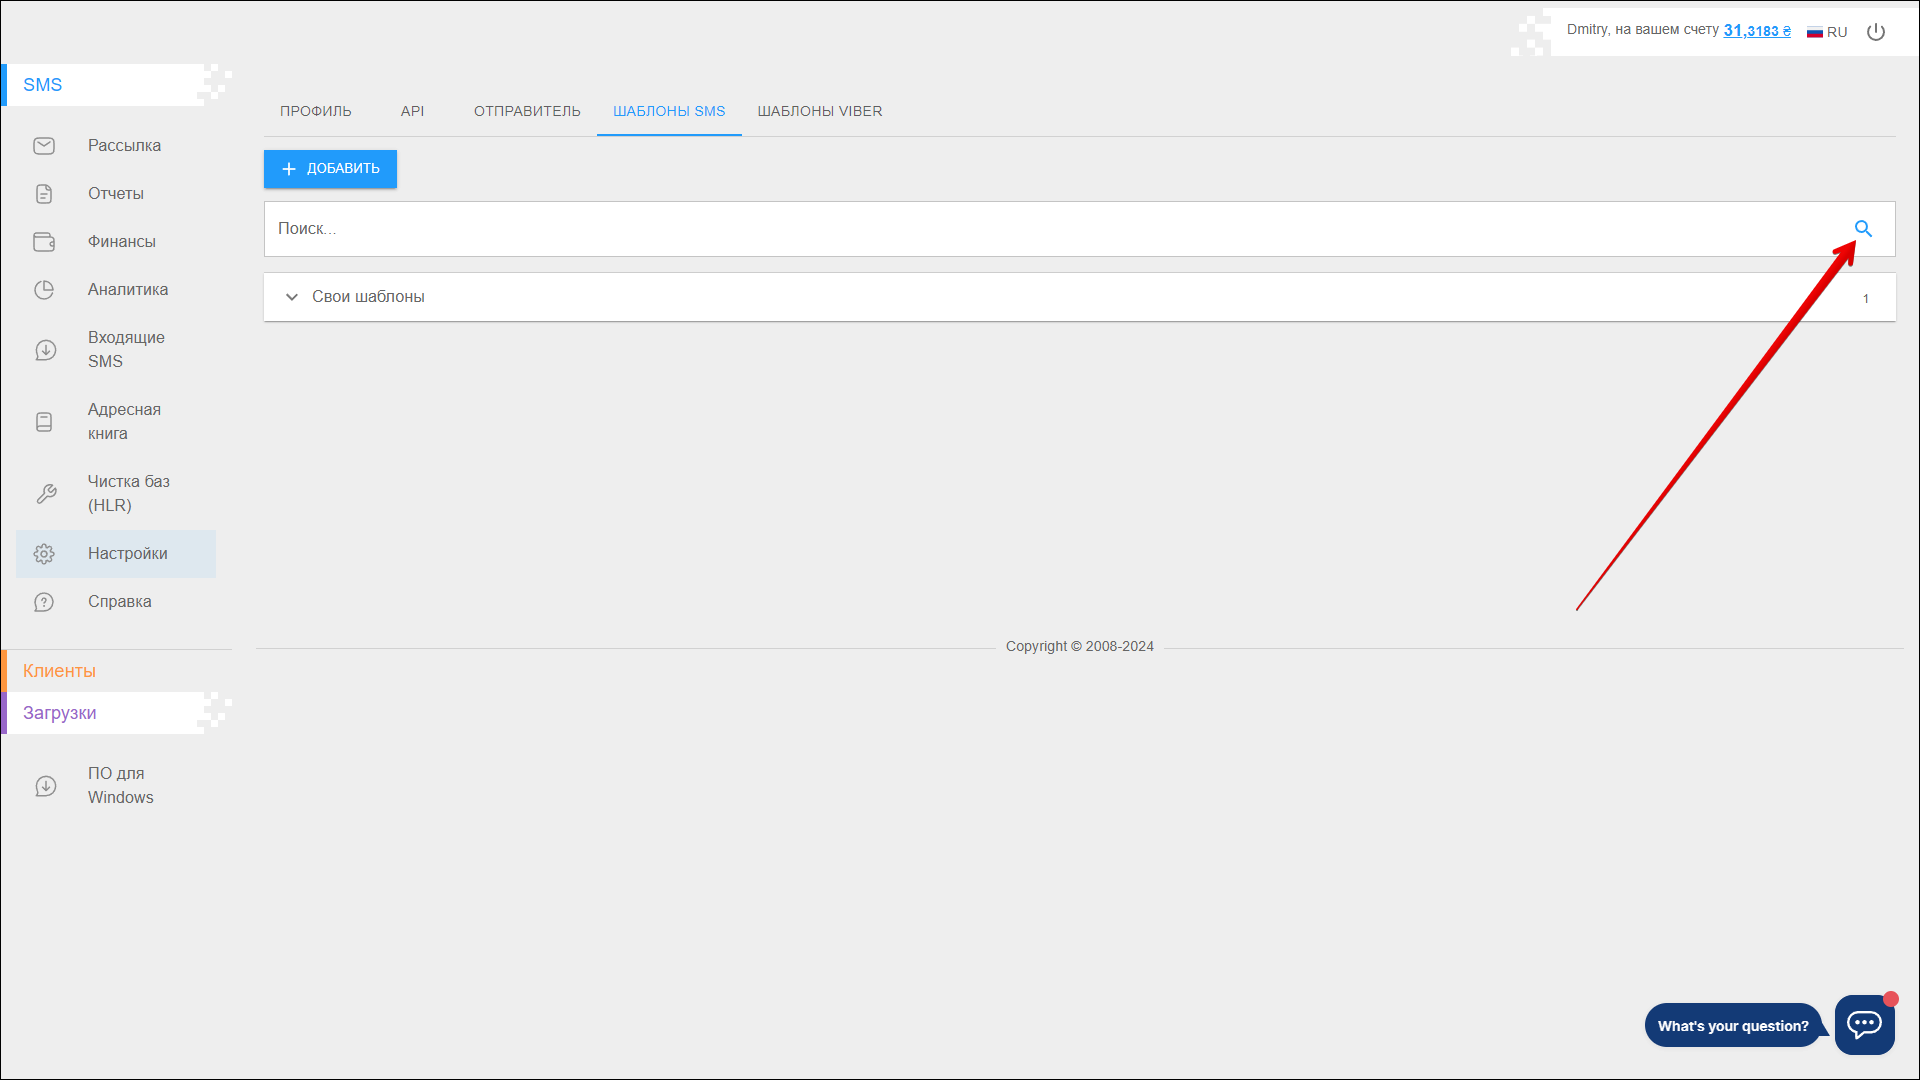
Task: Click the Чистка баз wrench icon
Action: pos(46,494)
